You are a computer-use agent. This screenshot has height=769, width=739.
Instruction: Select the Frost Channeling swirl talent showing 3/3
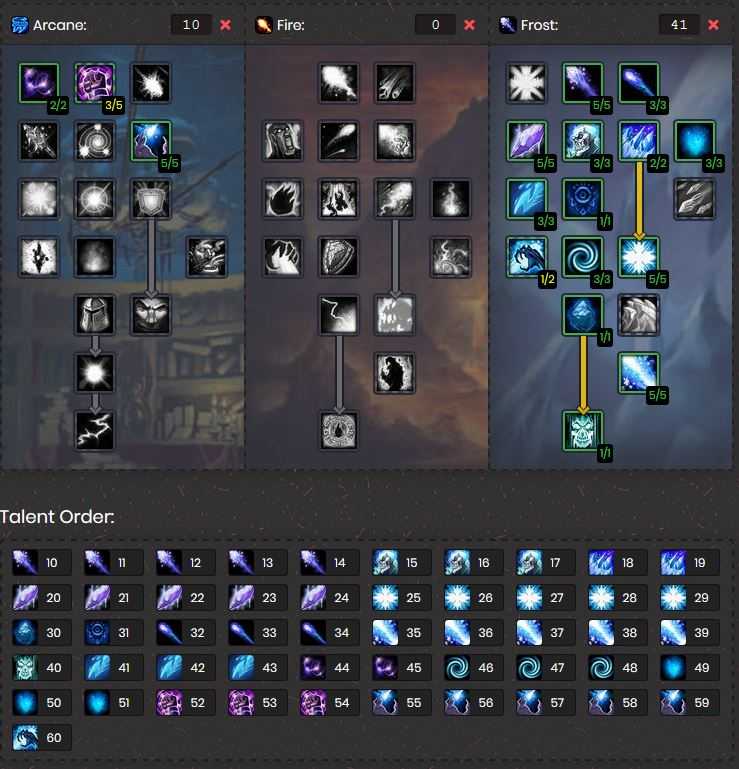(x=582, y=256)
